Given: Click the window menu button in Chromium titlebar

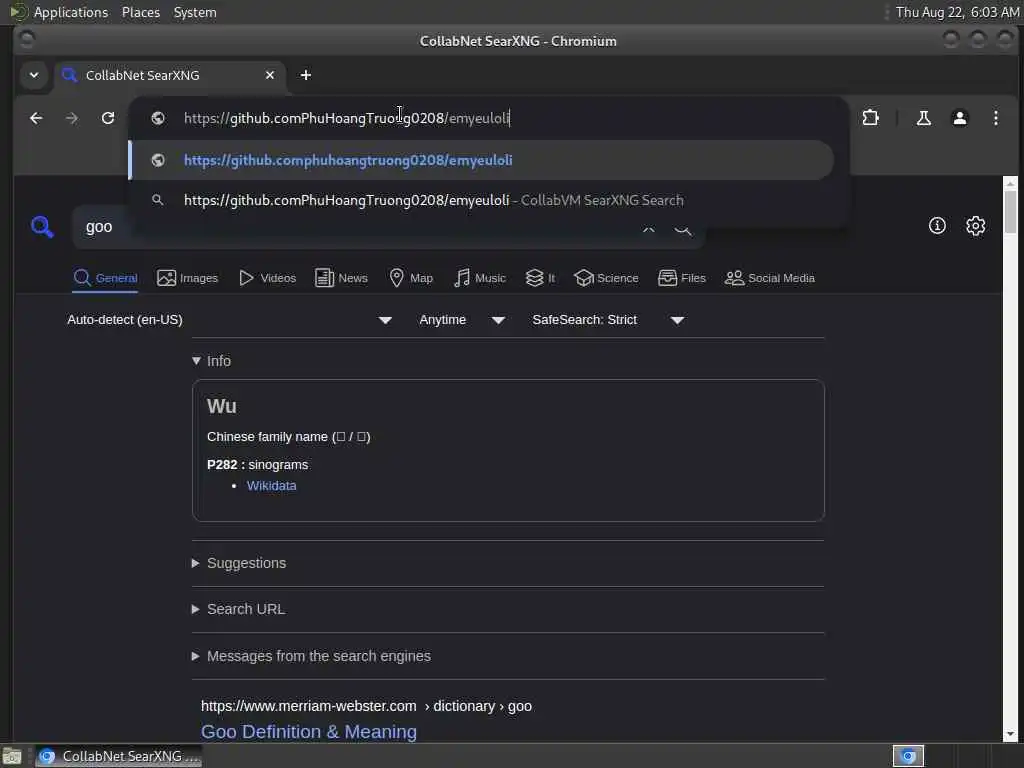Looking at the screenshot, I should point(27,40).
